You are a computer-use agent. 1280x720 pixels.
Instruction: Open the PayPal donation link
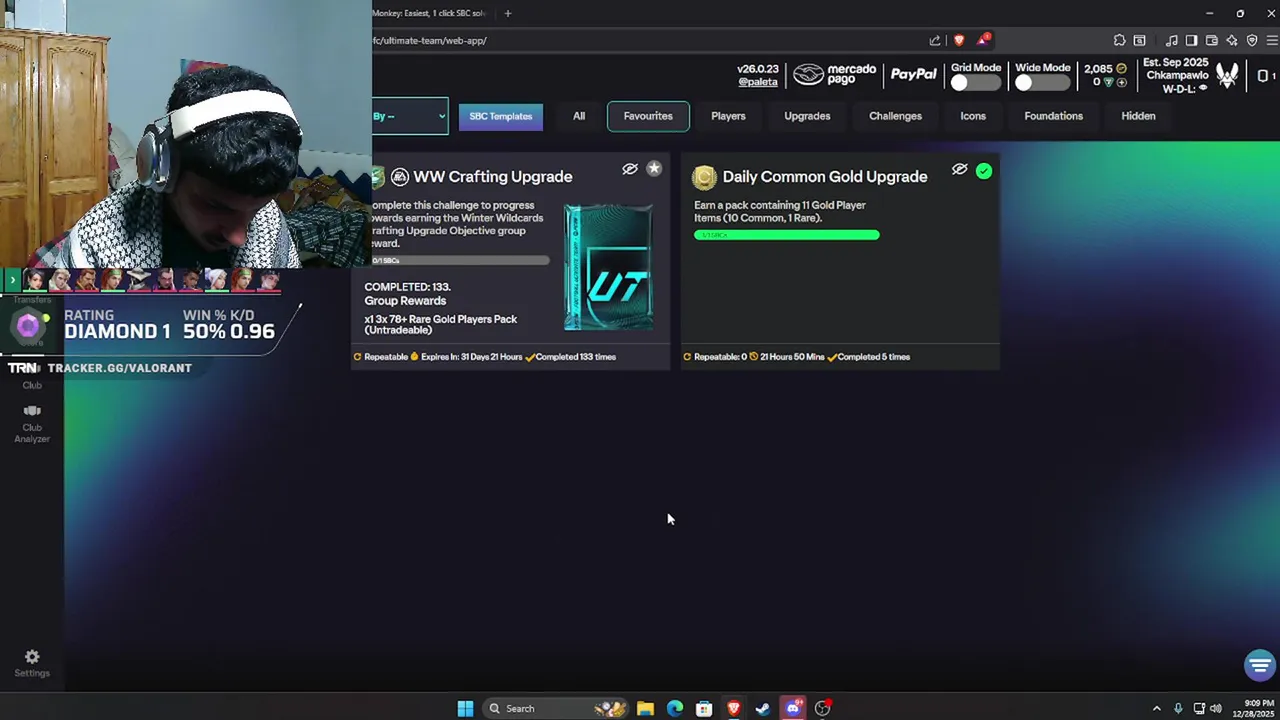(913, 75)
